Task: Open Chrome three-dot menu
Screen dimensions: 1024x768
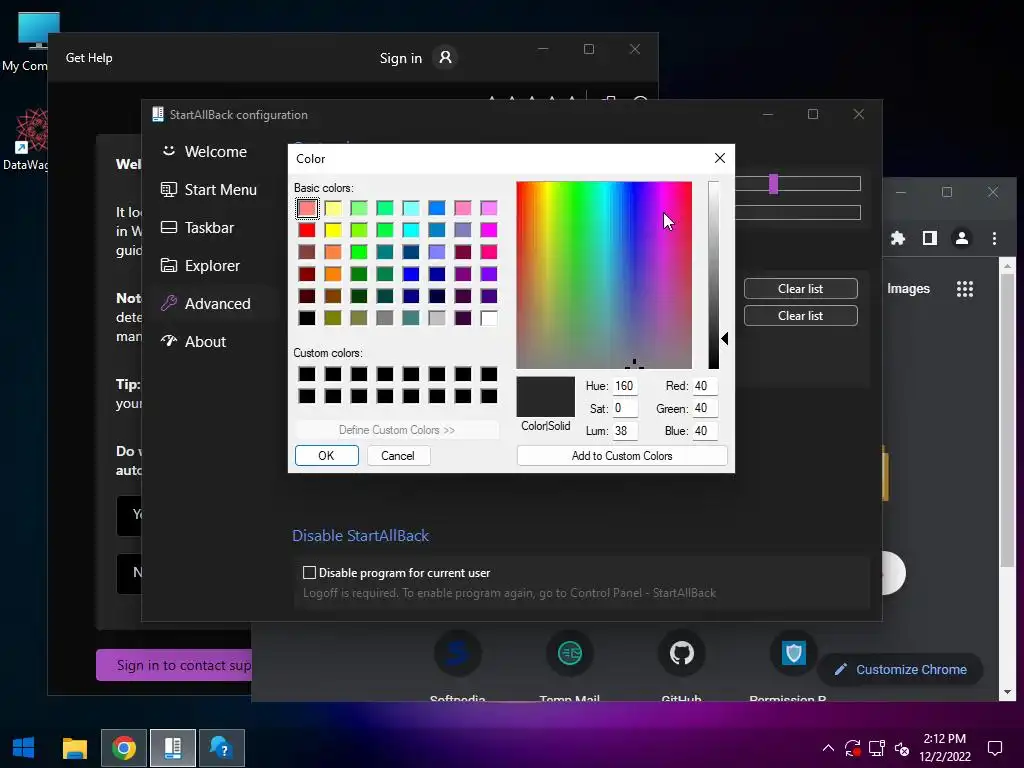Action: click(x=994, y=238)
